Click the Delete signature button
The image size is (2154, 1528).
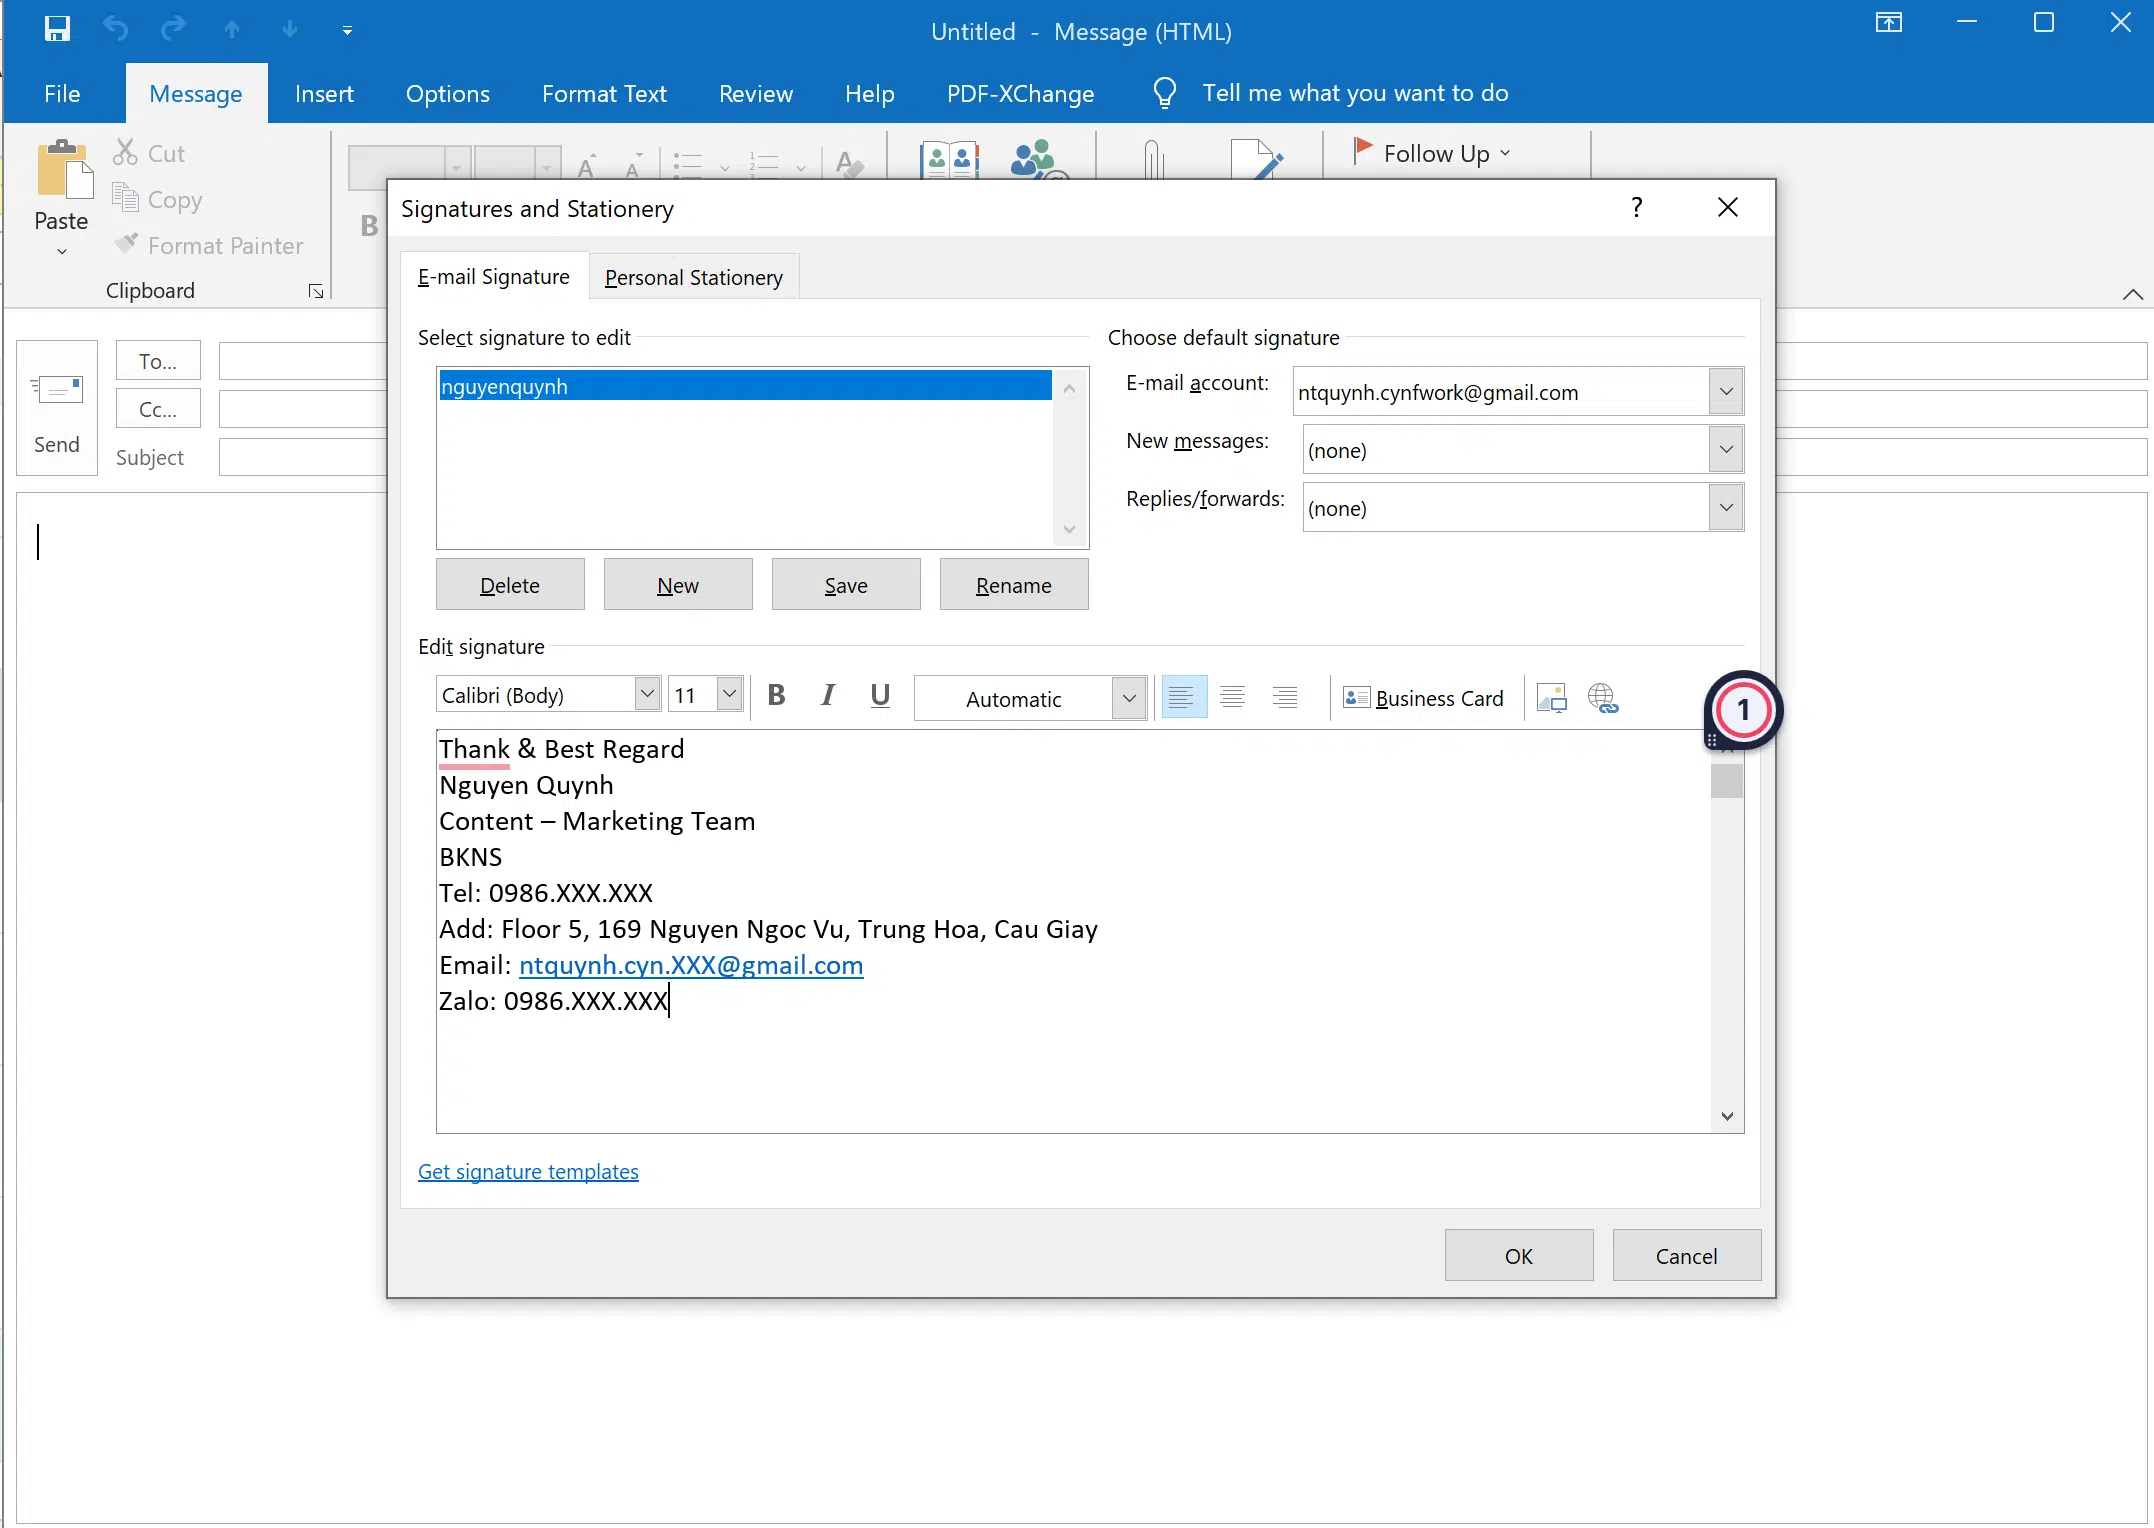[x=512, y=584]
